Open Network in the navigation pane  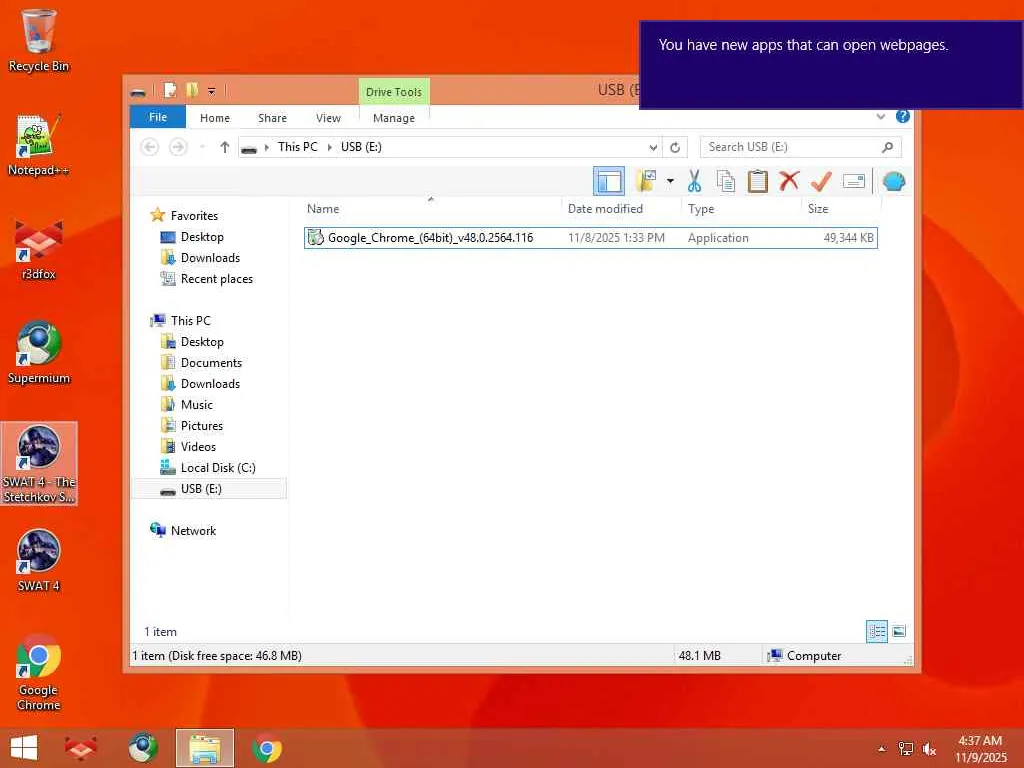(x=193, y=530)
